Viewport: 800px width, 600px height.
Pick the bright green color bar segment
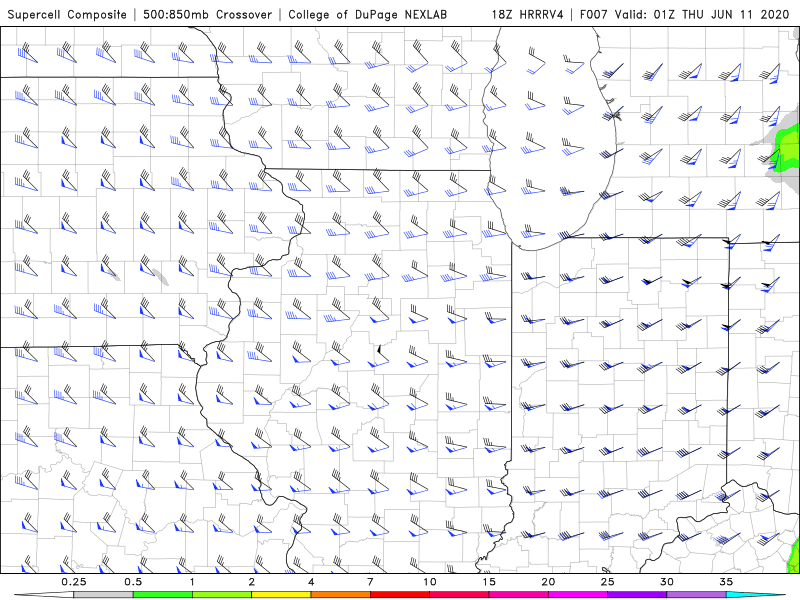click(x=162, y=595)
